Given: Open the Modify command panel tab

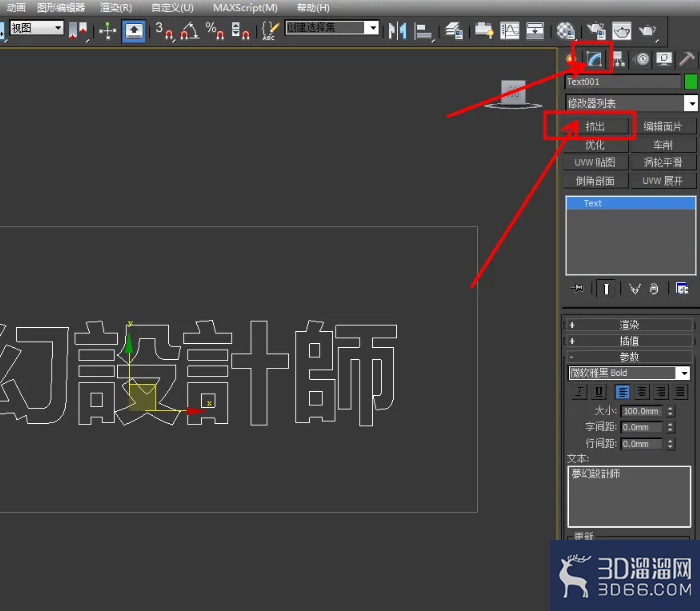Looking at the screenshot, I should pos(594,59).
